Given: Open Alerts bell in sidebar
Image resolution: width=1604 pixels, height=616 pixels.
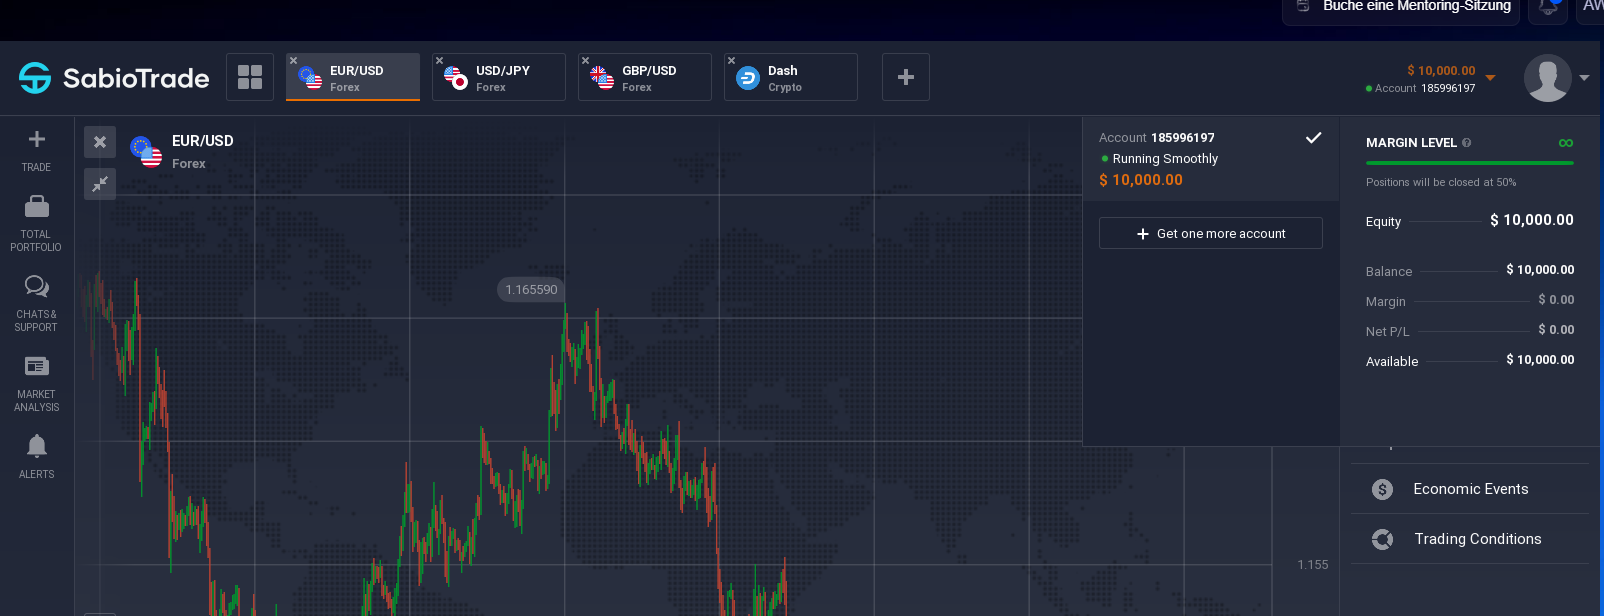Looking at the screenshot, I should coord(36,446).
